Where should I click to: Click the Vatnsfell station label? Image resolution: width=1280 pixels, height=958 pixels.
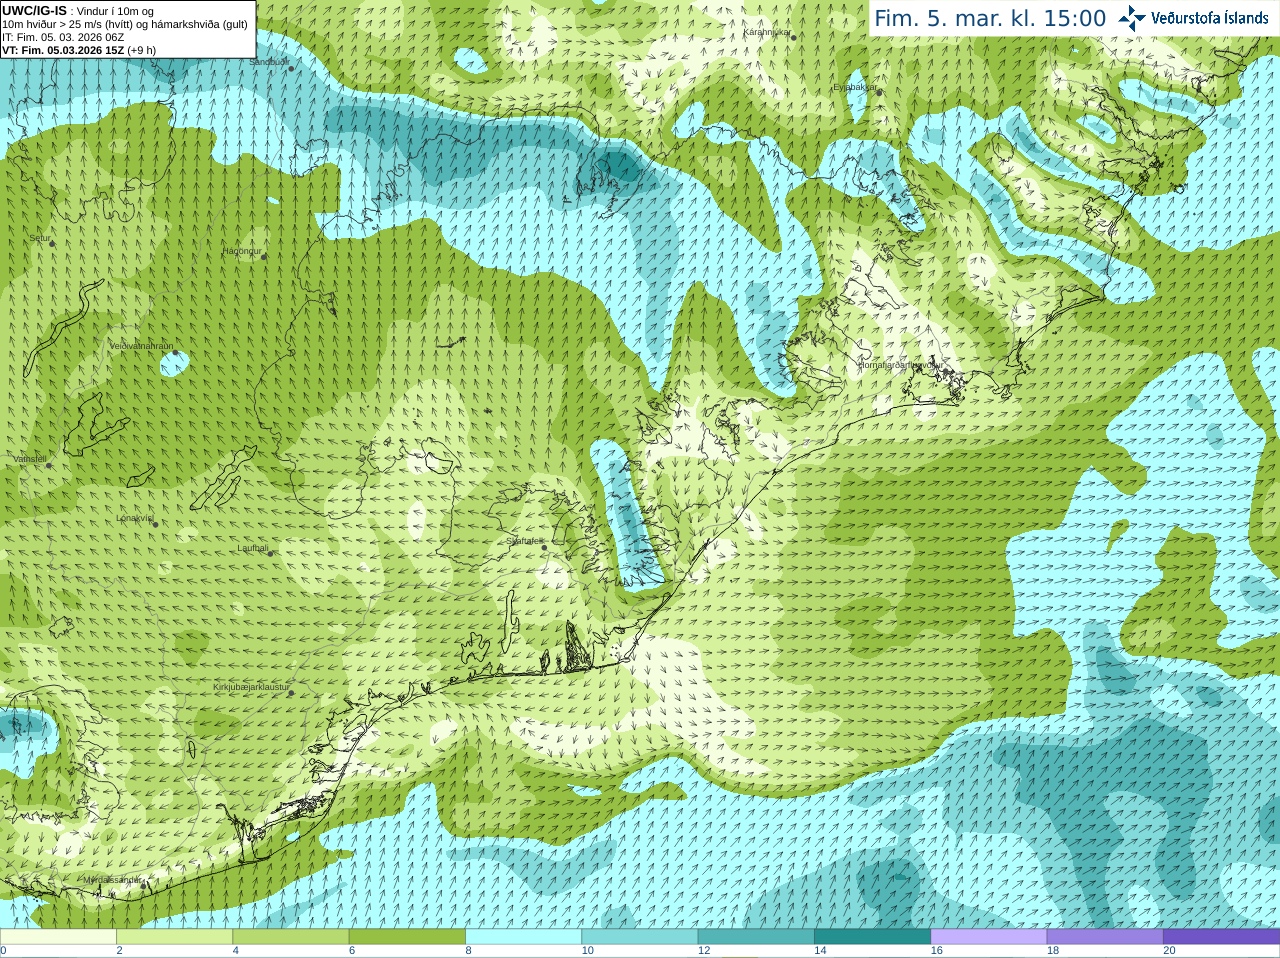(x=30, y=459)
